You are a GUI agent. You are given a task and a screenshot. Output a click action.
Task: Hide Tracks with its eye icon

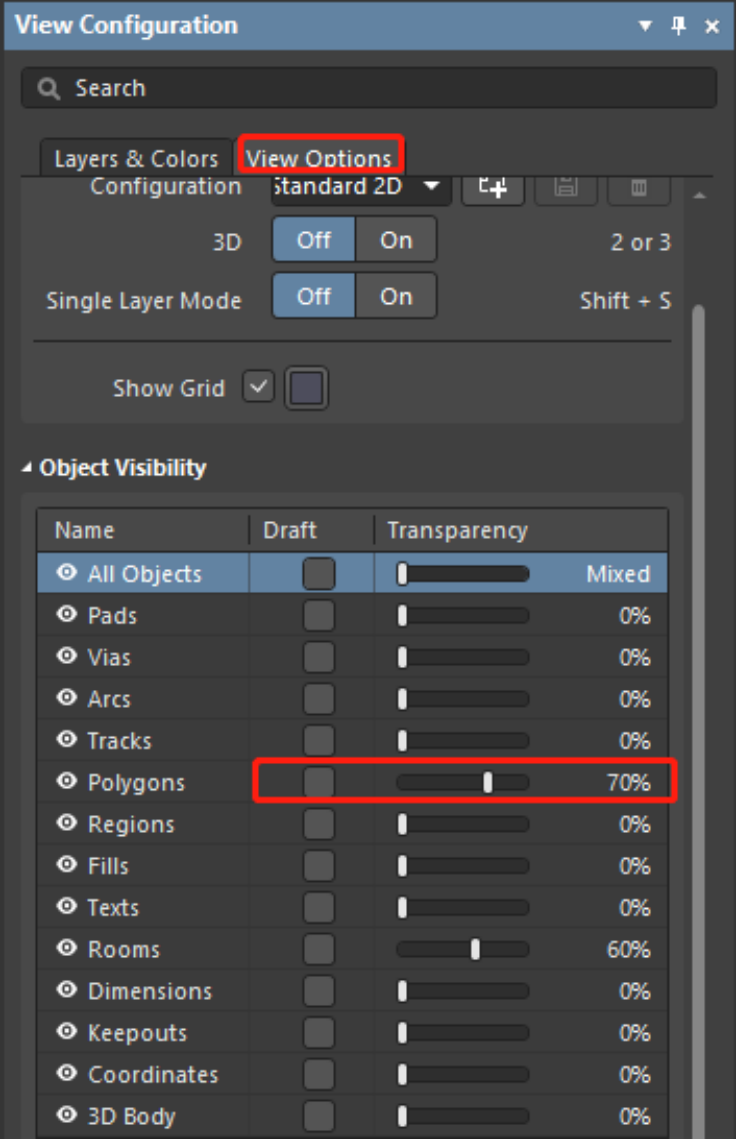[67, 741]
